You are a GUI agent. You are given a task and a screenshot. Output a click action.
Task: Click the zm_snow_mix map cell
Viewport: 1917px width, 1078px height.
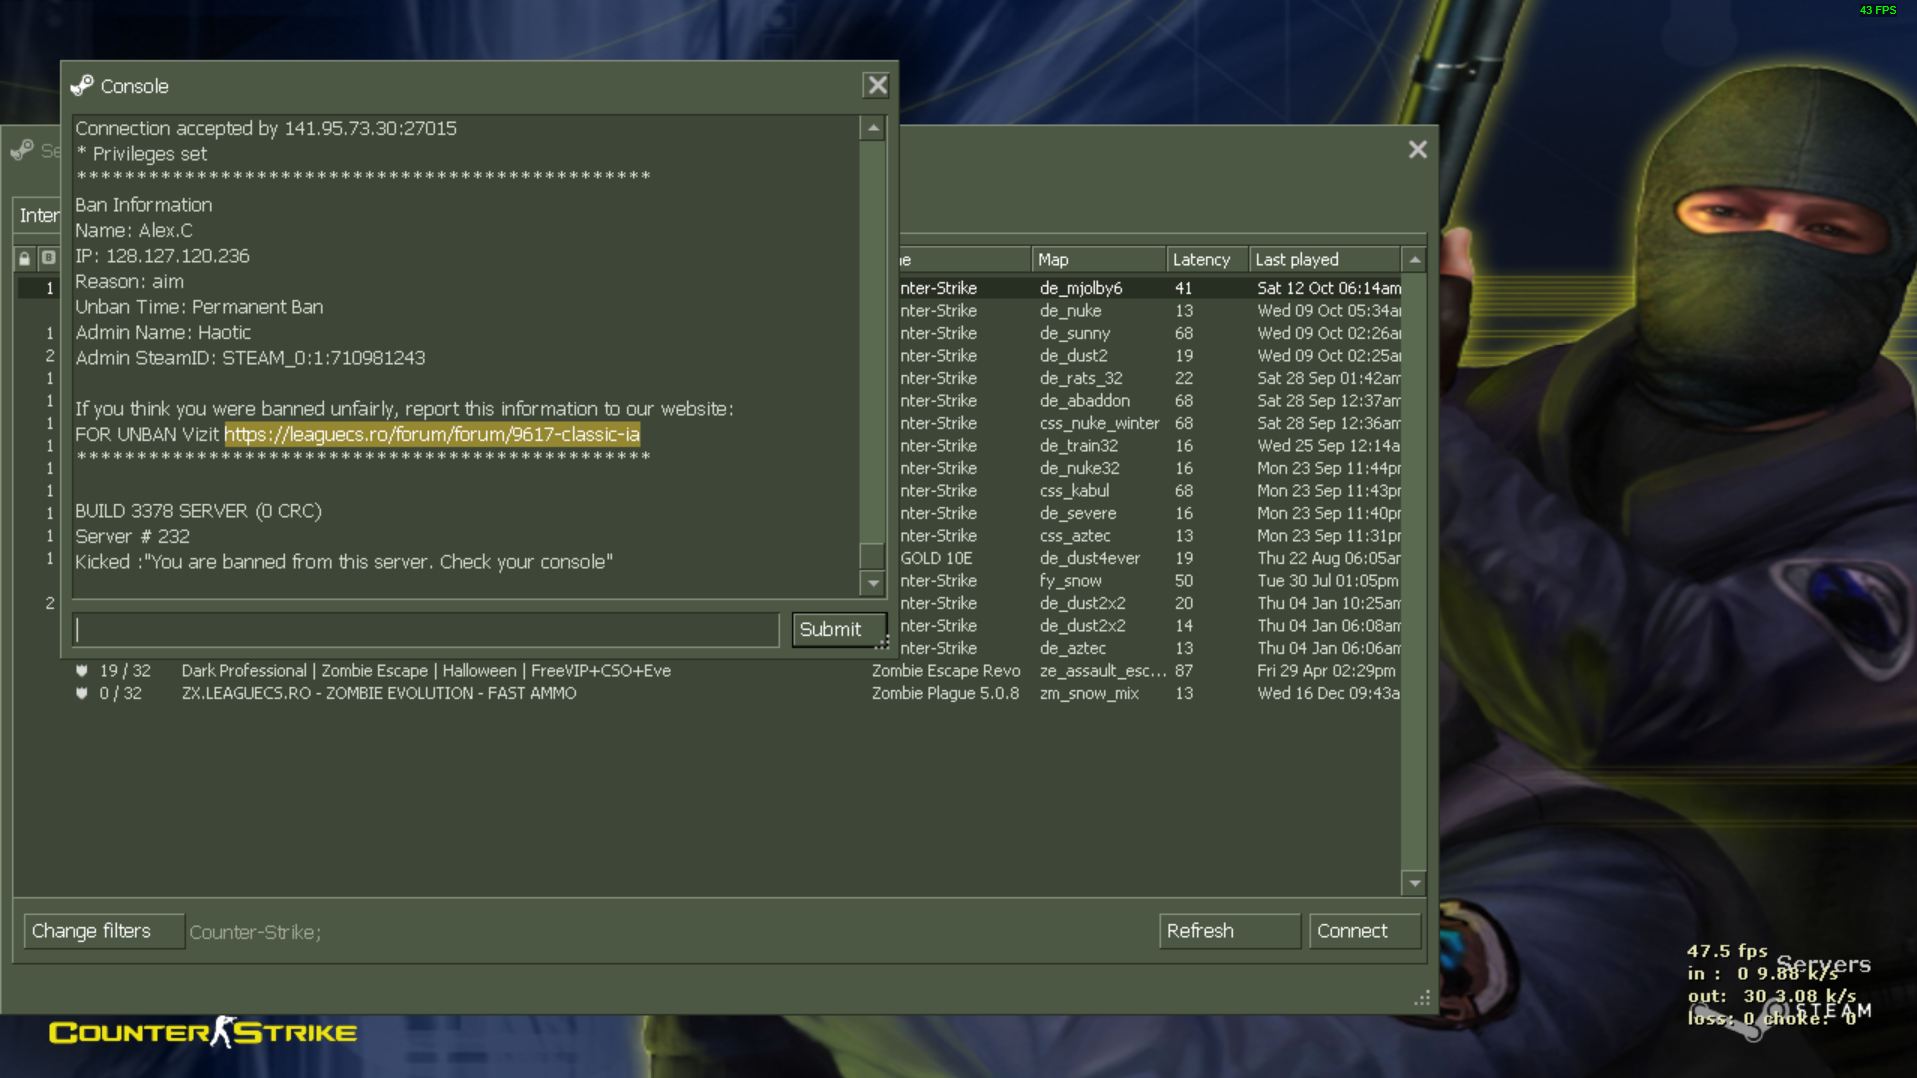click(x=1089, y=693)
